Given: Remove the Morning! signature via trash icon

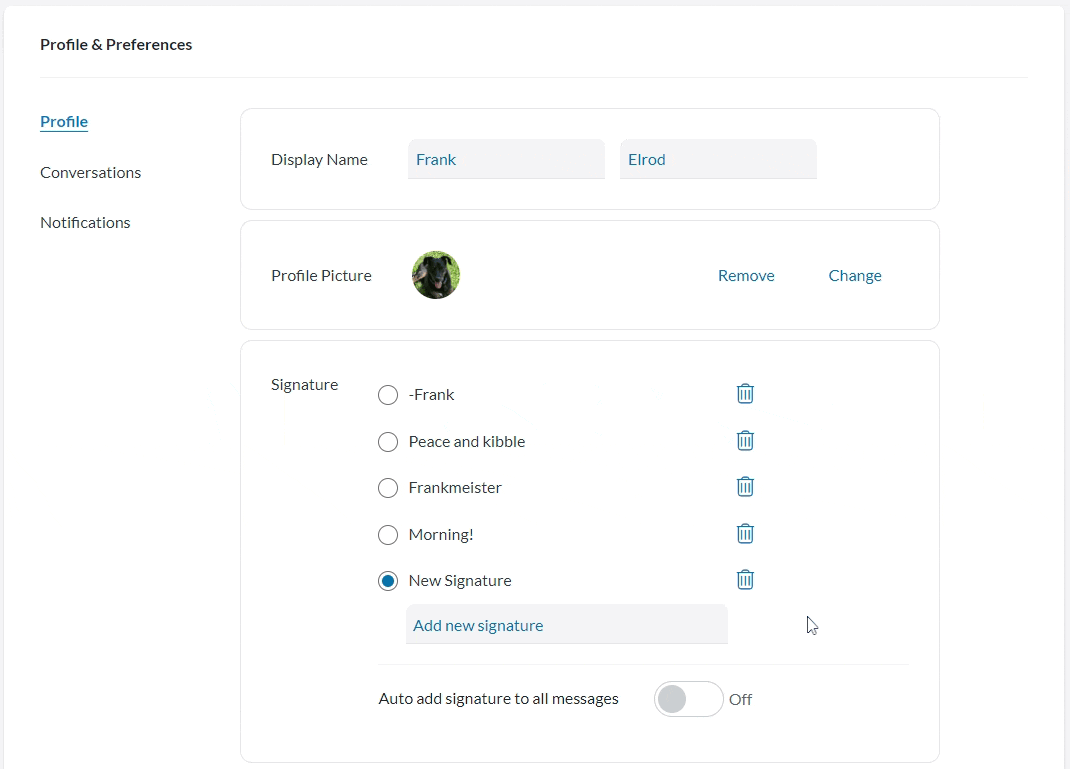Looking at the screenshot, I should 745,534.
